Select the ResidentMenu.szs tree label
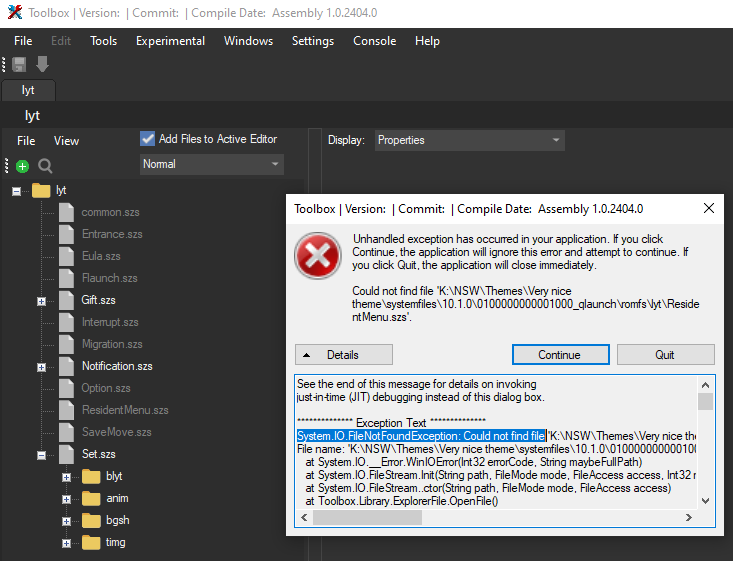733x561 pixels. [125, 410]
